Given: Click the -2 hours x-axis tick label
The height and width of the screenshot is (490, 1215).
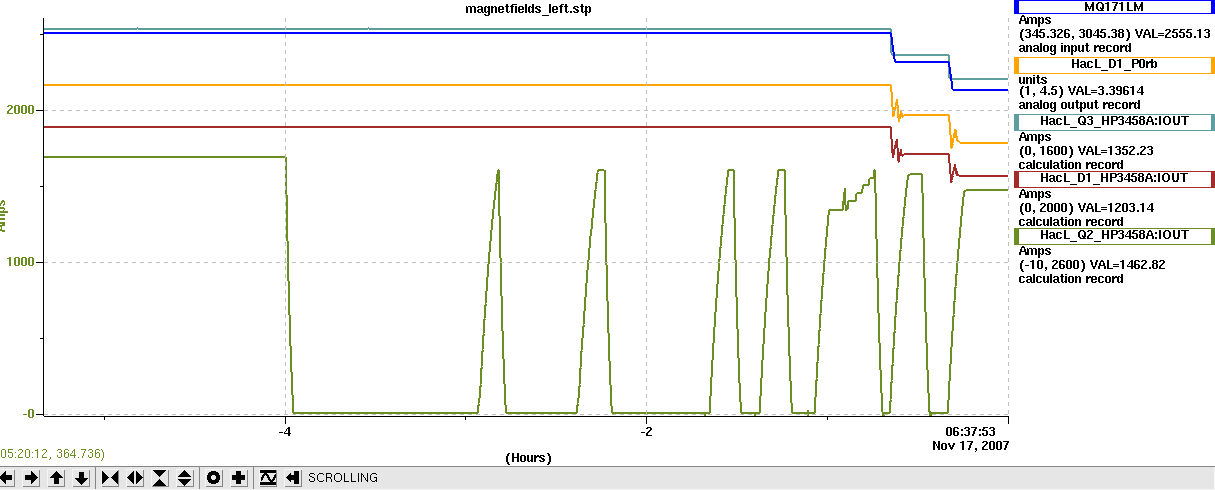Looking at the screenshot, I should click(x=646, y=432).
